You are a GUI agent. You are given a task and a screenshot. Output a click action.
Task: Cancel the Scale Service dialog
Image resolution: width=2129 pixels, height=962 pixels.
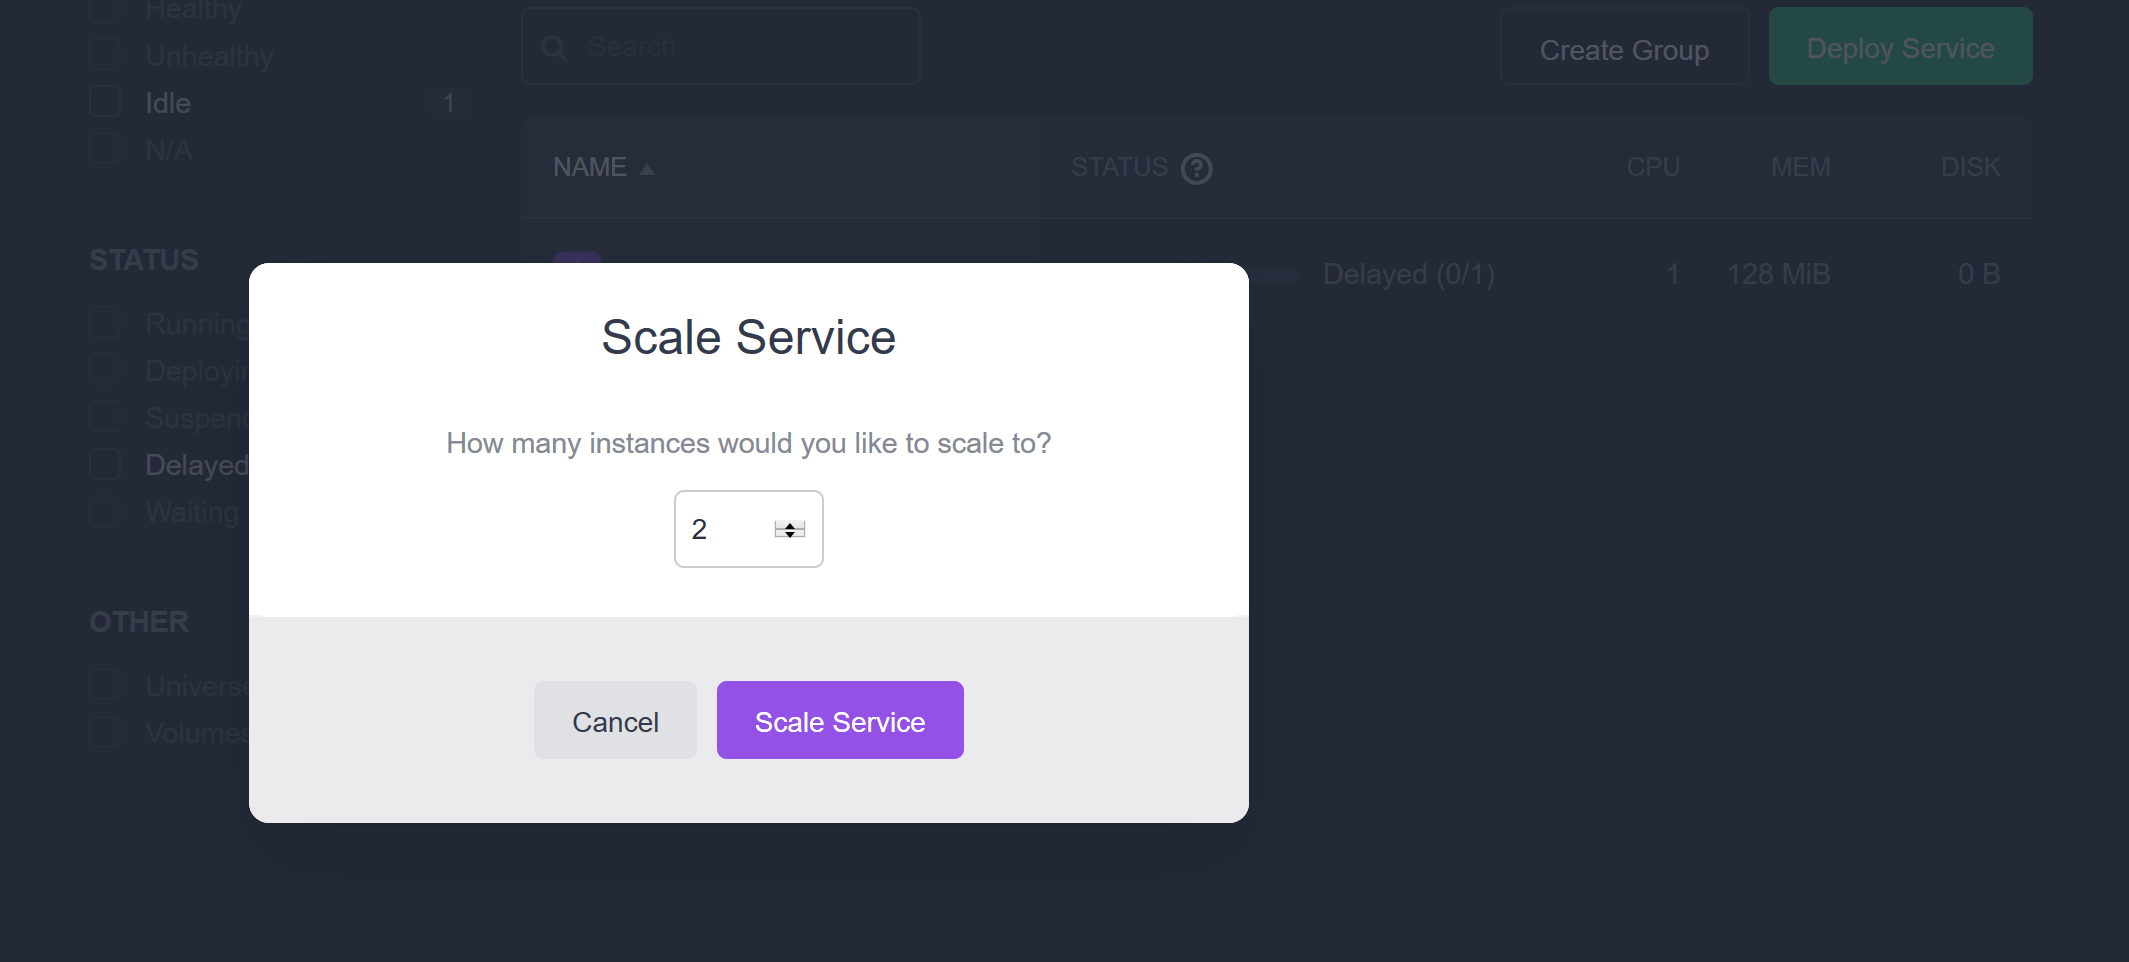point(615,720)
